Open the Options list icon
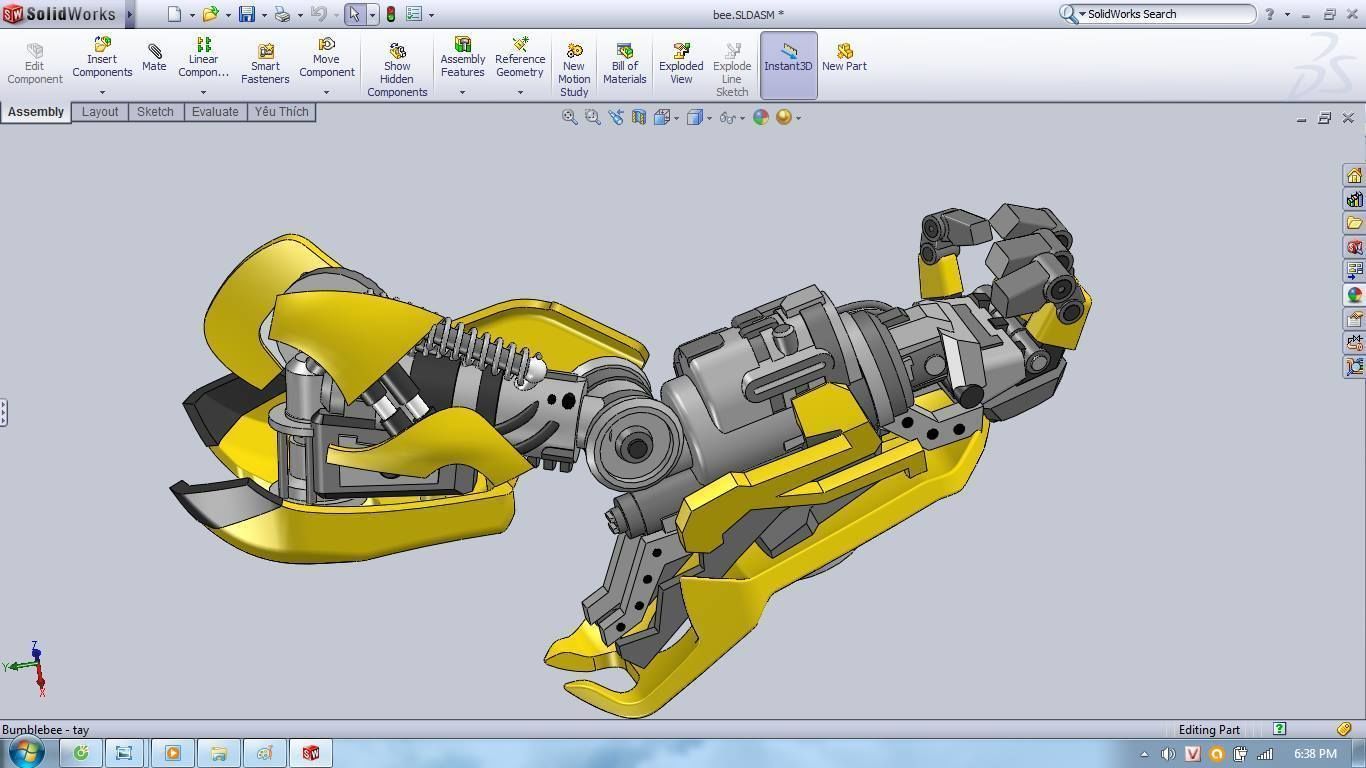 (x=414, y=14)
